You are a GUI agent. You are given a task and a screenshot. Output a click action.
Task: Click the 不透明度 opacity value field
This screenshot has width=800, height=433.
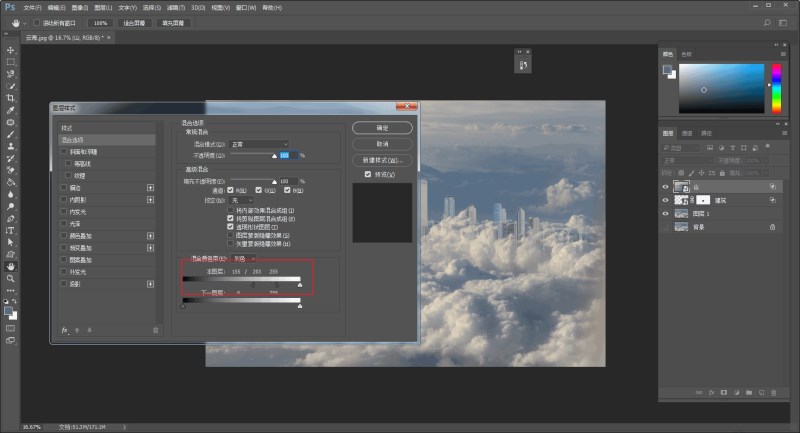click(x=284, y=155)
